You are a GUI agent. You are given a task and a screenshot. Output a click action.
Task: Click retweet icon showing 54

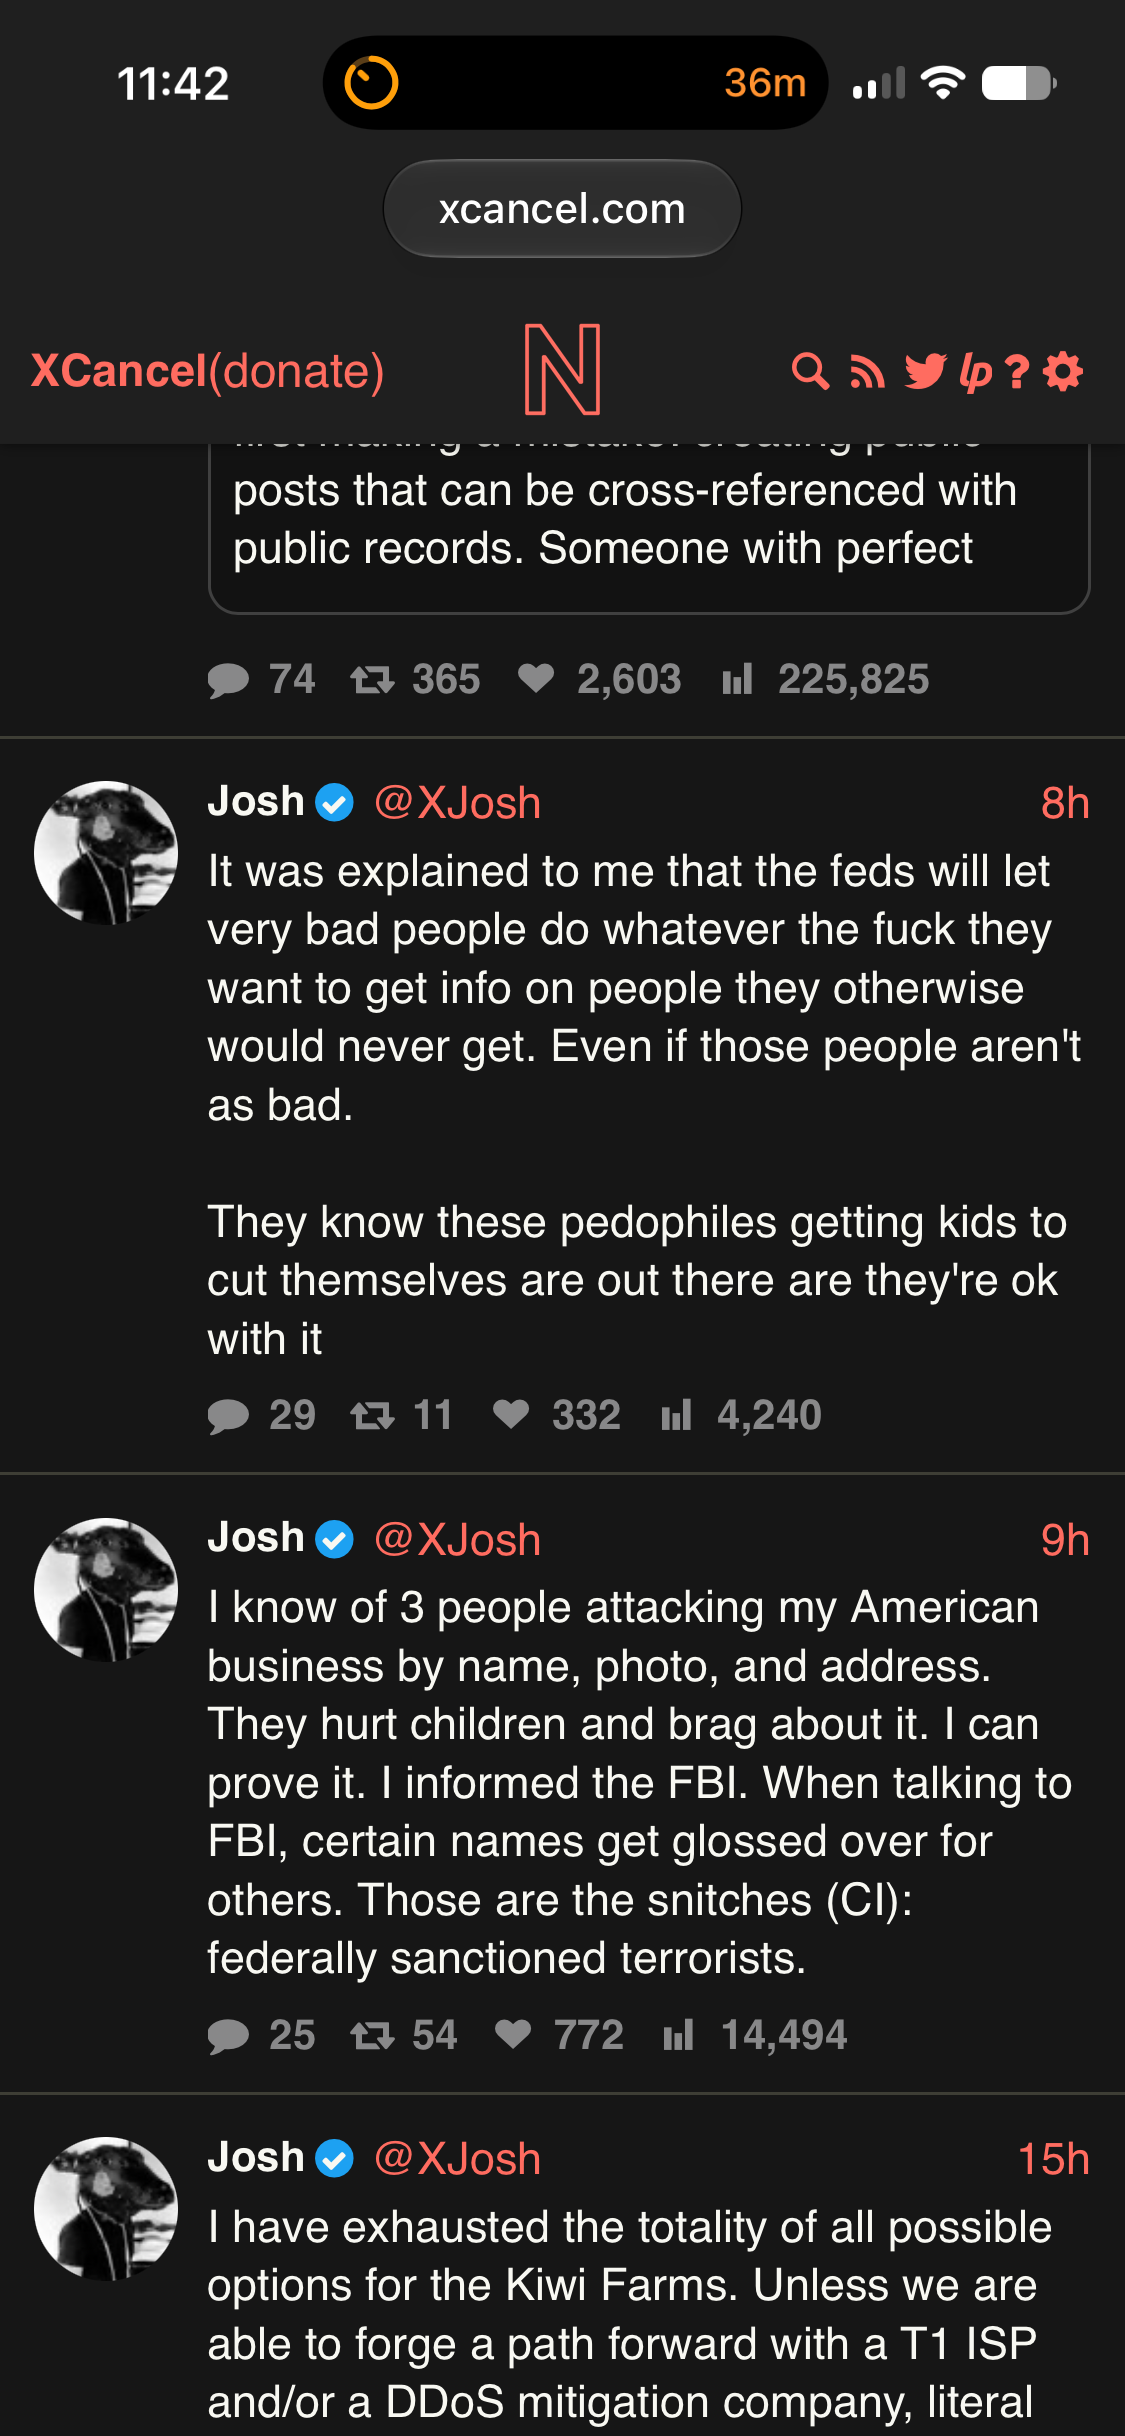click(372, 2036)
